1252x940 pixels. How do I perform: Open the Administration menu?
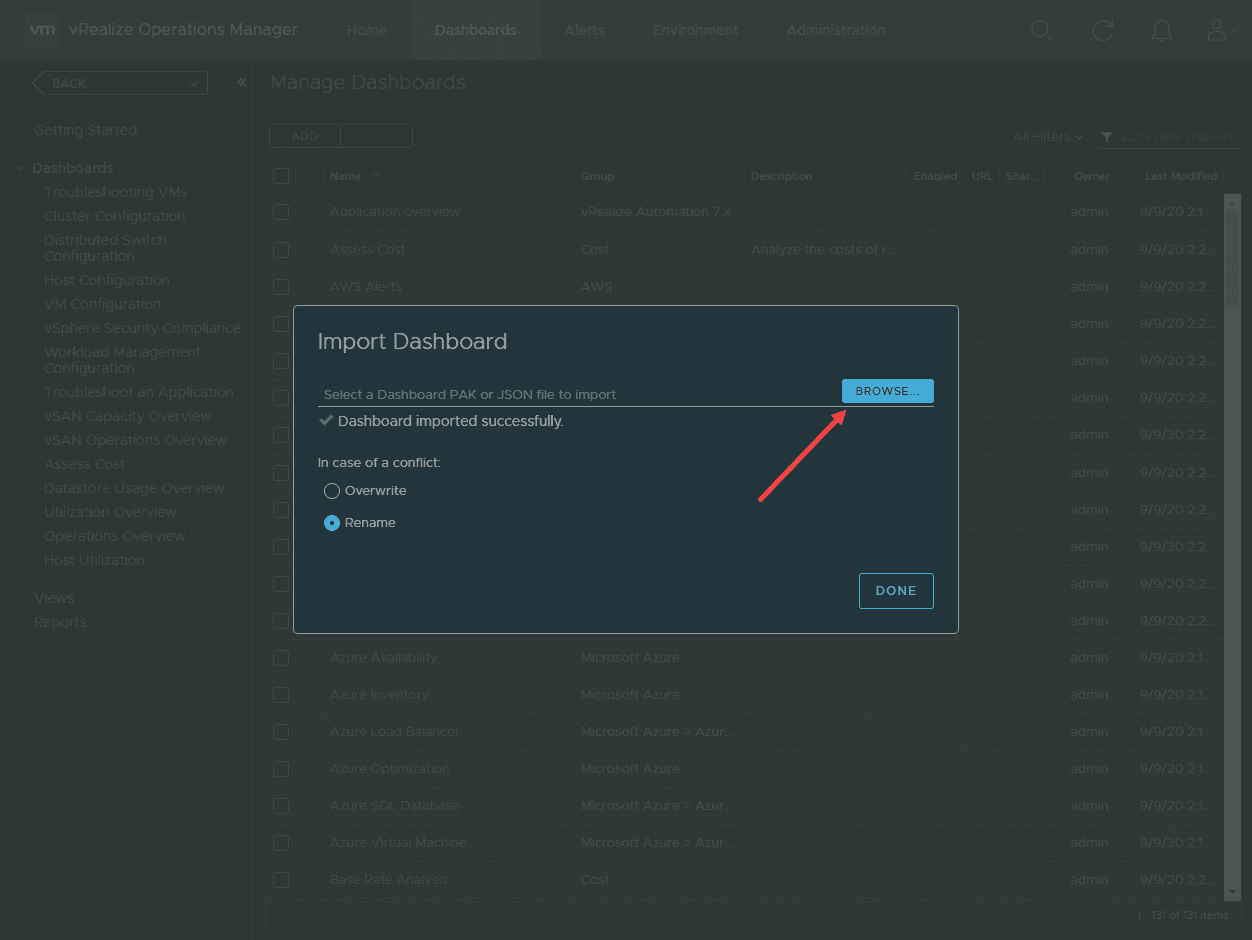tap(835, 30)
